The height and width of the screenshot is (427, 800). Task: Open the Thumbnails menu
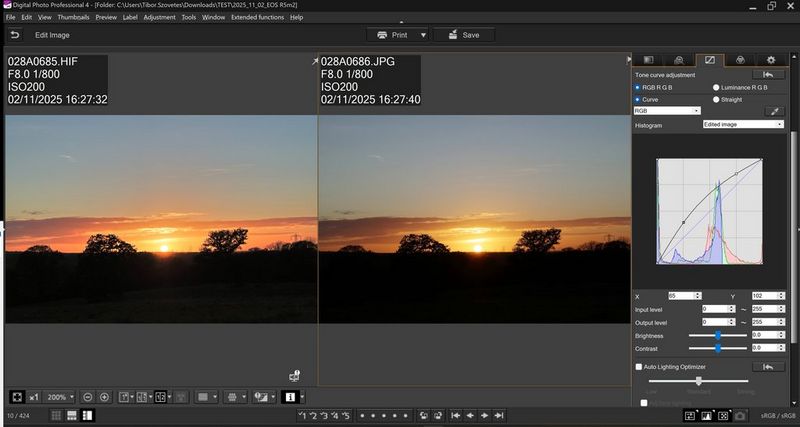tap(73, 17)
